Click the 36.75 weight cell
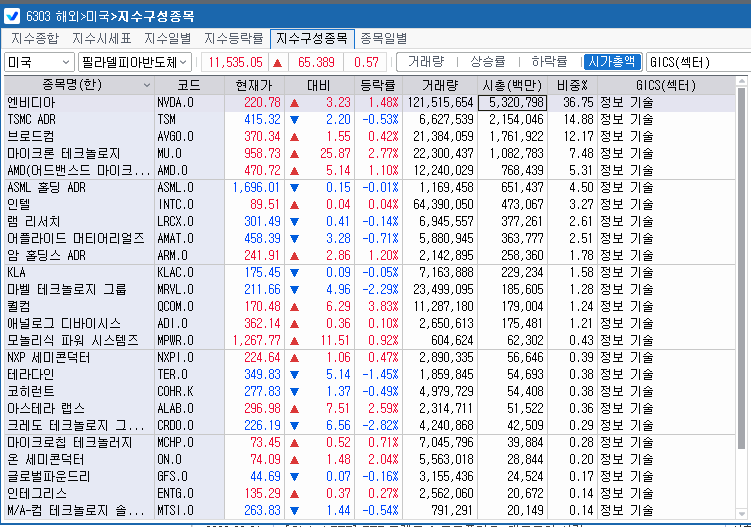Image resolution: width=751 pixels, height=527 pixels. click(x=572, y=103)
